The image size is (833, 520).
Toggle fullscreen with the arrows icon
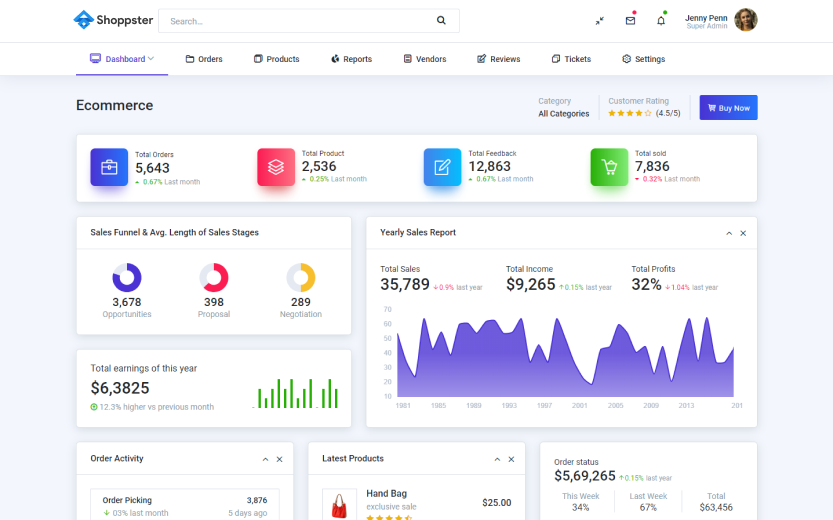(599, 21)
